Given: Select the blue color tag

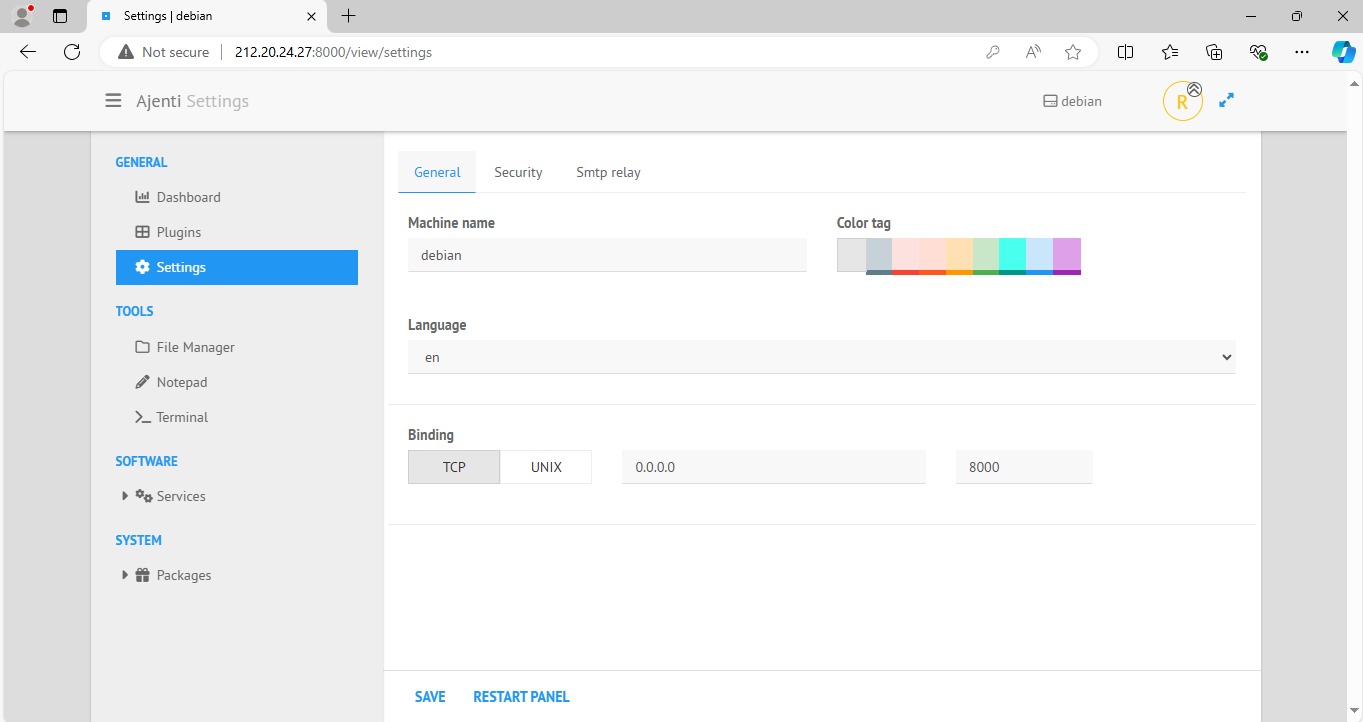Looking at the screenshot, I should pyautogui.click(x=1039, y=256).
